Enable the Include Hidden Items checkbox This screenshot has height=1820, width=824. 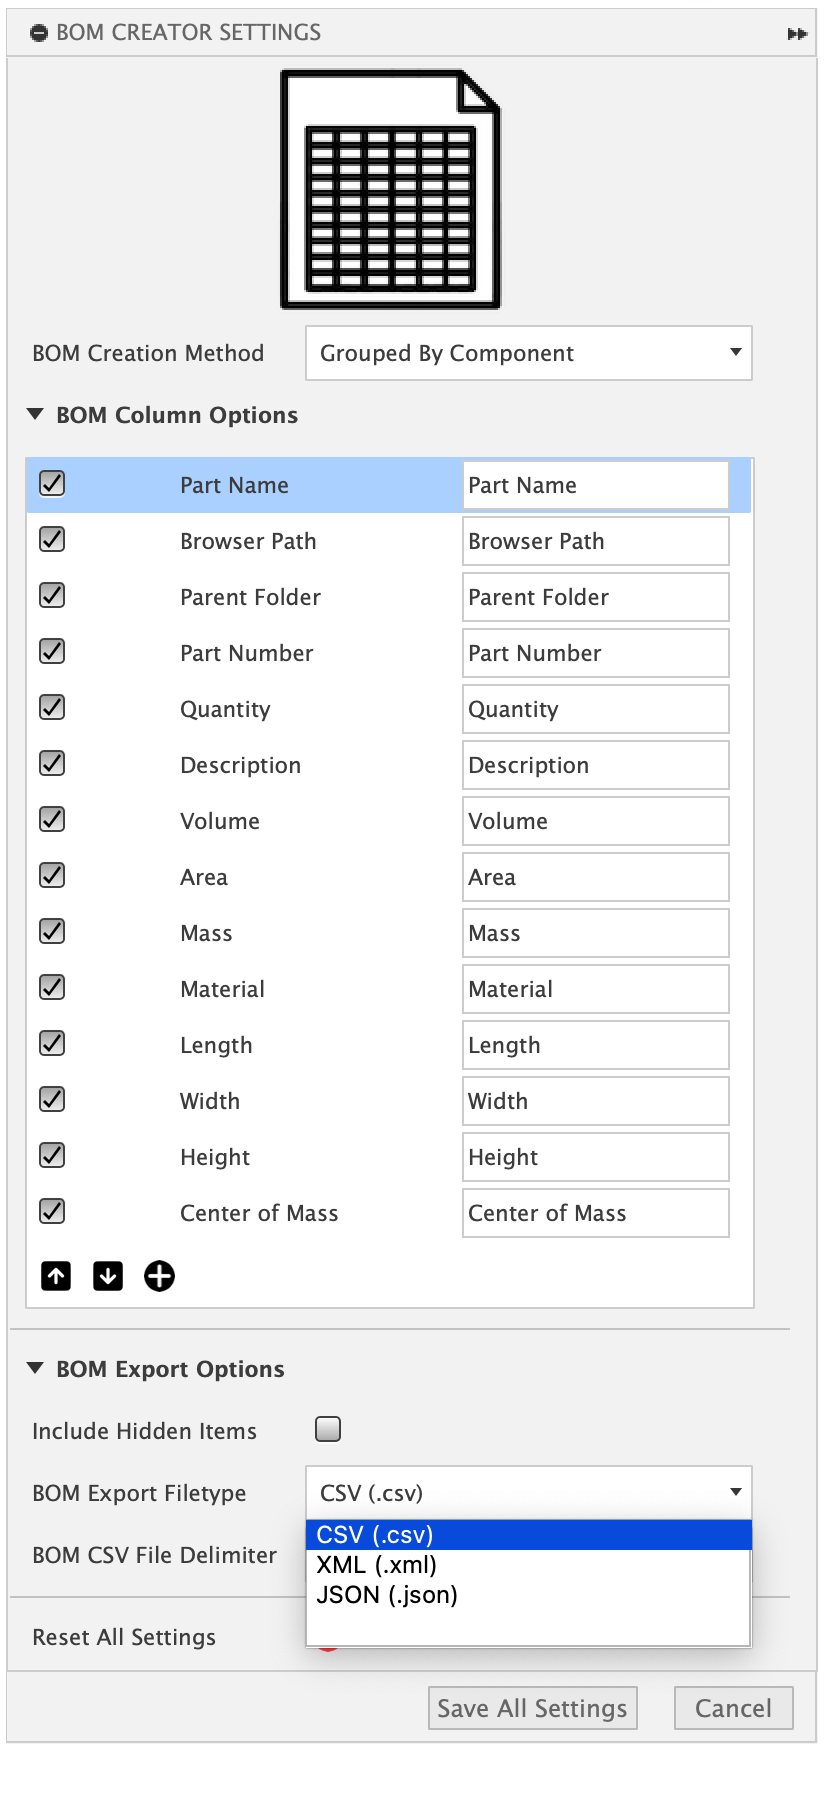328,1429
